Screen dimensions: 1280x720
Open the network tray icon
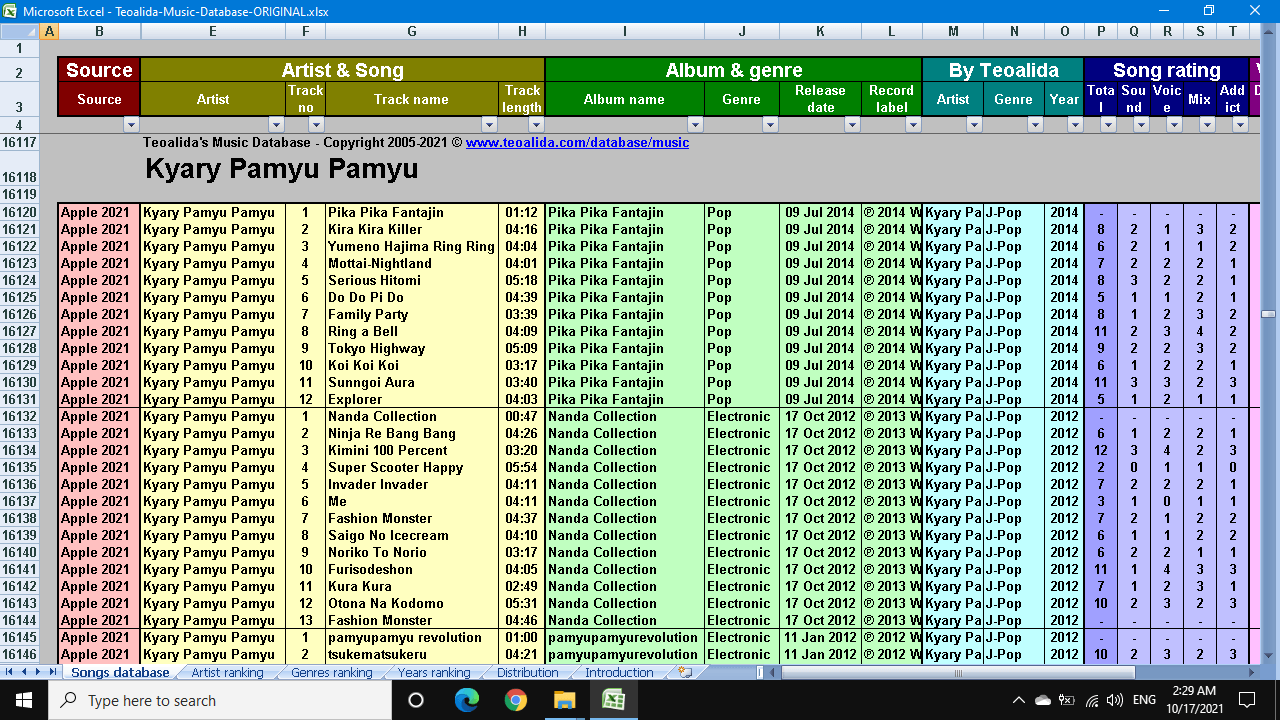[1092, 700]
